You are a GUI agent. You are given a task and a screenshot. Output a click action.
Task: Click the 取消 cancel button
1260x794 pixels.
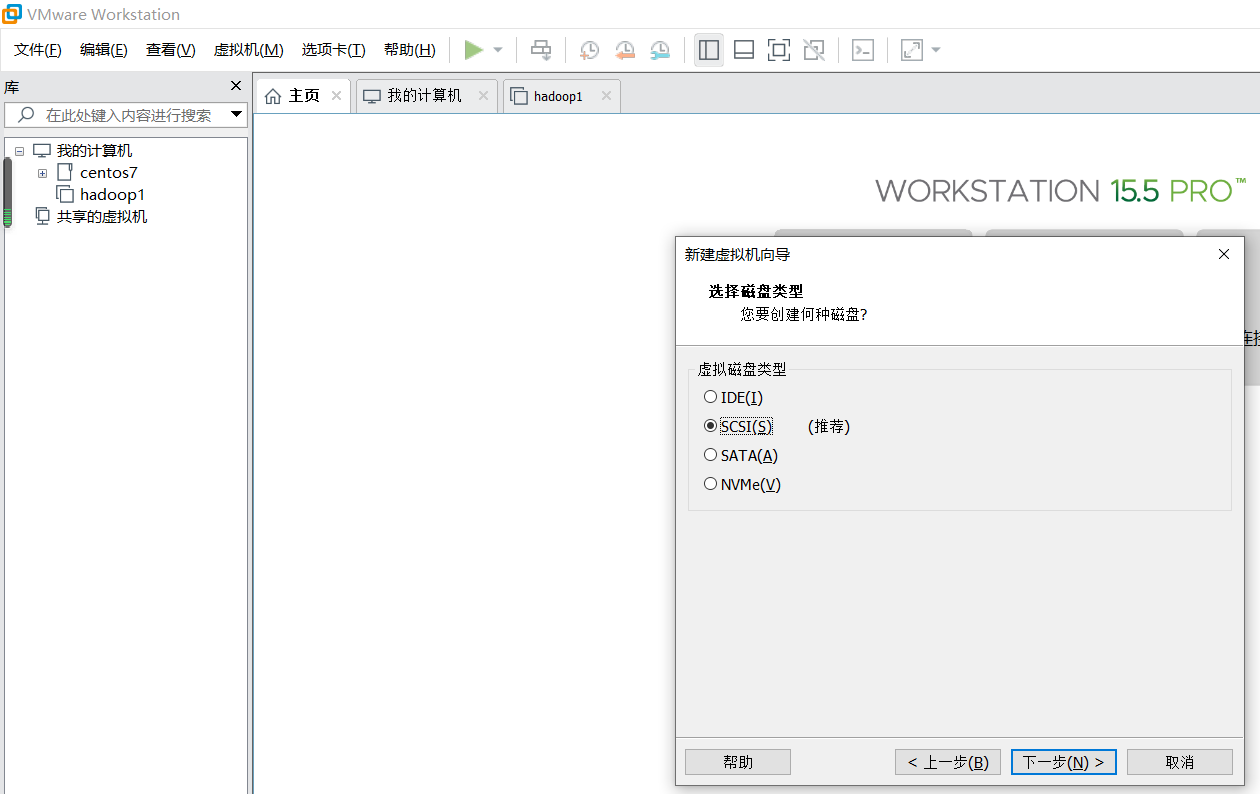point(1180,762)
